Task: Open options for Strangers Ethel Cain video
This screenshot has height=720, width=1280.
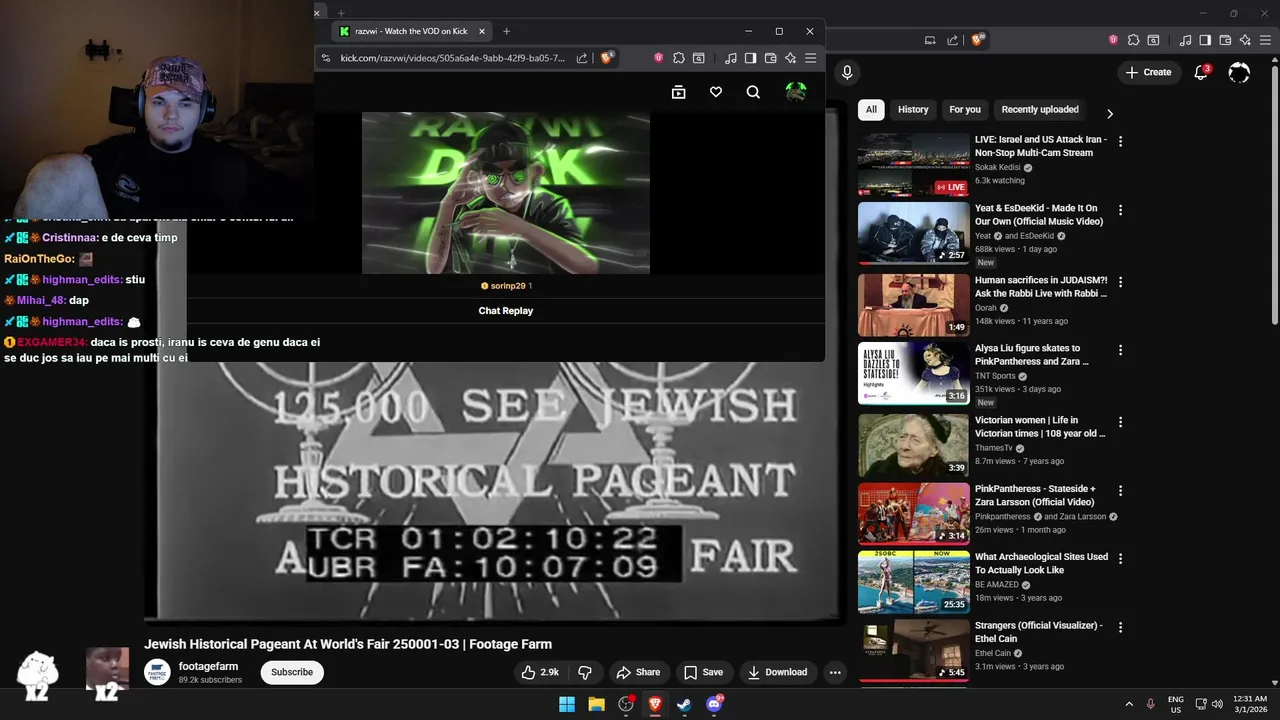Action: point(1120,627)
